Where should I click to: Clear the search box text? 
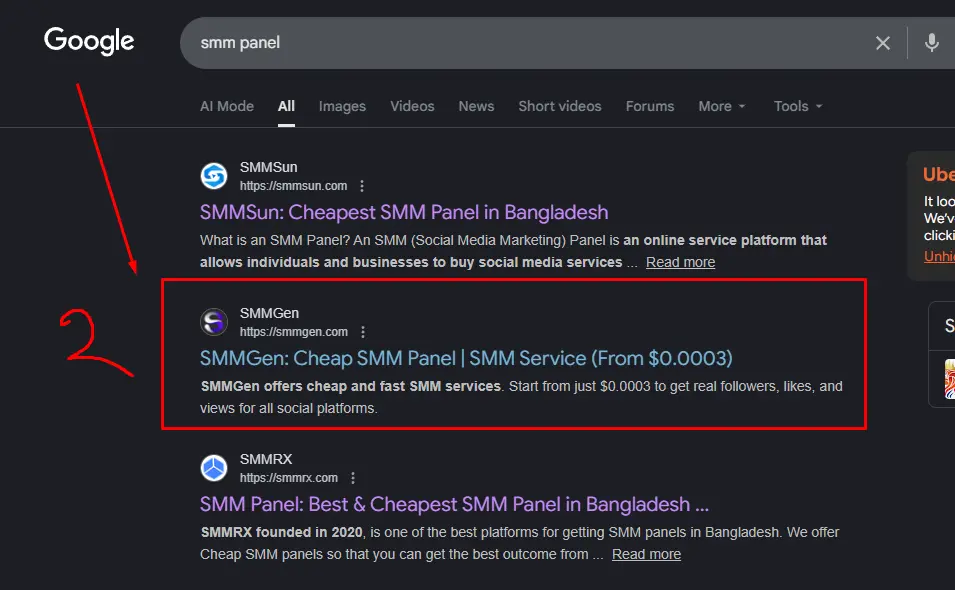click(x=883, y=43)
